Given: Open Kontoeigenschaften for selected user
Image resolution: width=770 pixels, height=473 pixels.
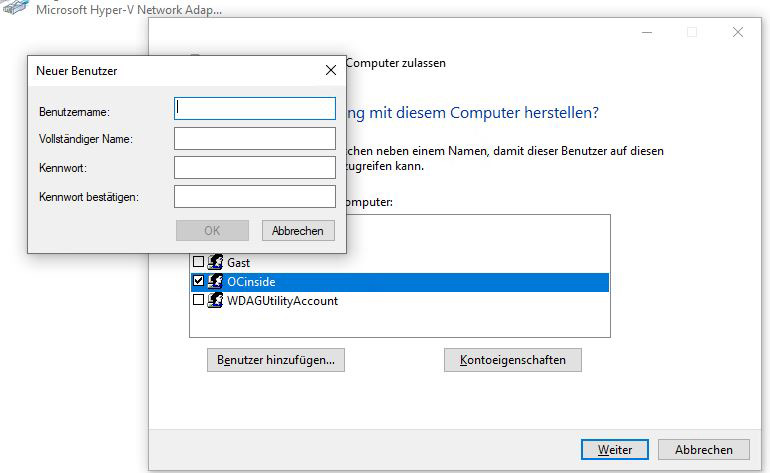Looking at the screenshot, I should (x=513, y=360).
